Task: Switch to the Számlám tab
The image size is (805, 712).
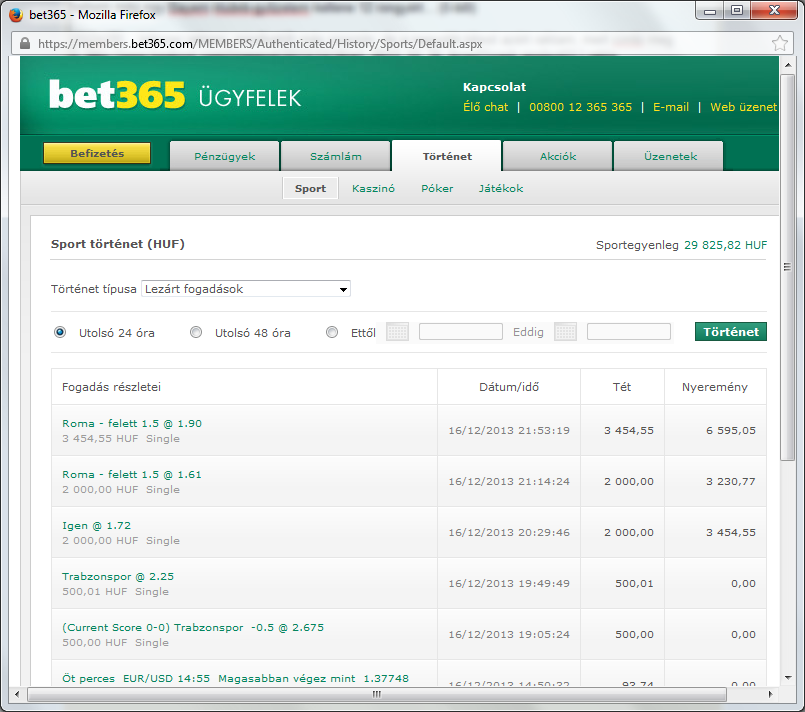Action: [336, 156]
